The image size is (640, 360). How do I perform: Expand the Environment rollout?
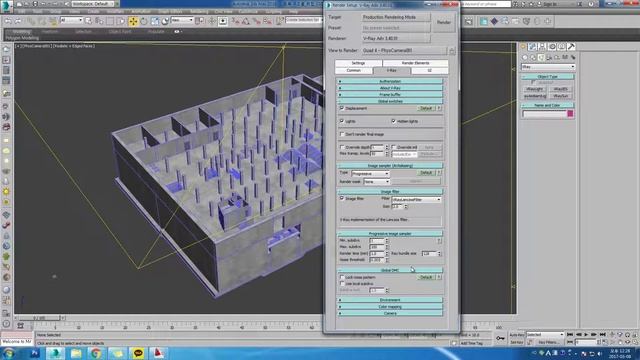coord(390,300)
